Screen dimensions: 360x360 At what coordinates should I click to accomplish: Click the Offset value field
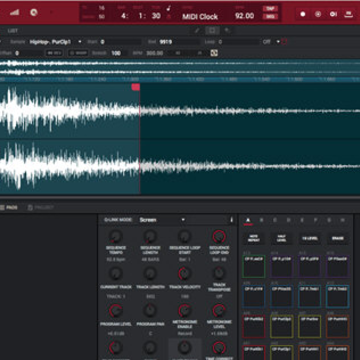(x=29, y=53)
